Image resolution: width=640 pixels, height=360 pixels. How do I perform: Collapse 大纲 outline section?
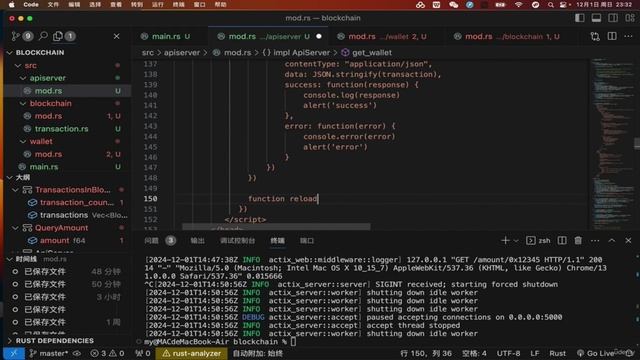point(10,177)
